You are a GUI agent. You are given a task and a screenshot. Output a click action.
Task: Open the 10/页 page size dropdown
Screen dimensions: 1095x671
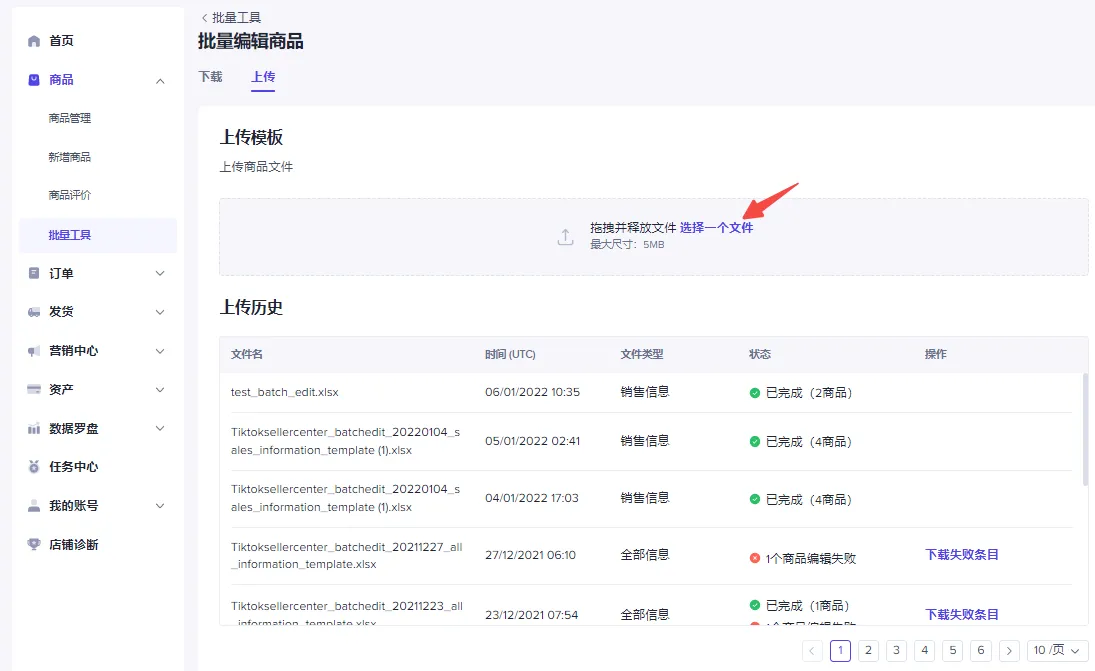(1055, 650)
